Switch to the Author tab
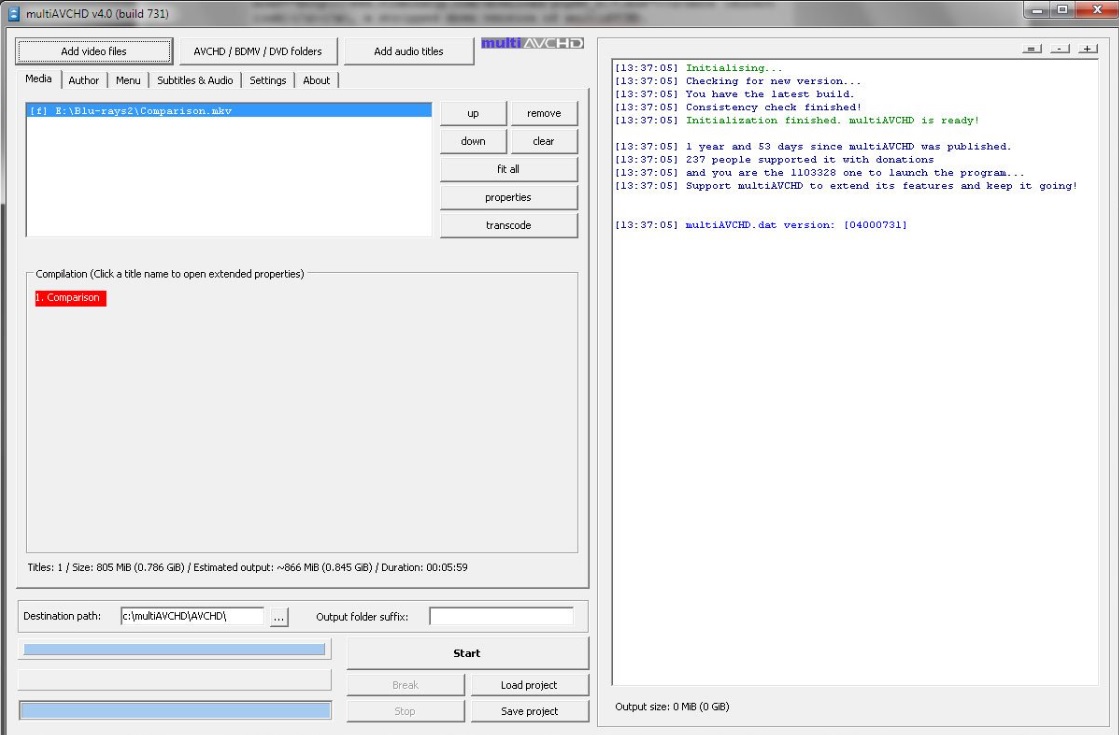 [x=84, y=80]
